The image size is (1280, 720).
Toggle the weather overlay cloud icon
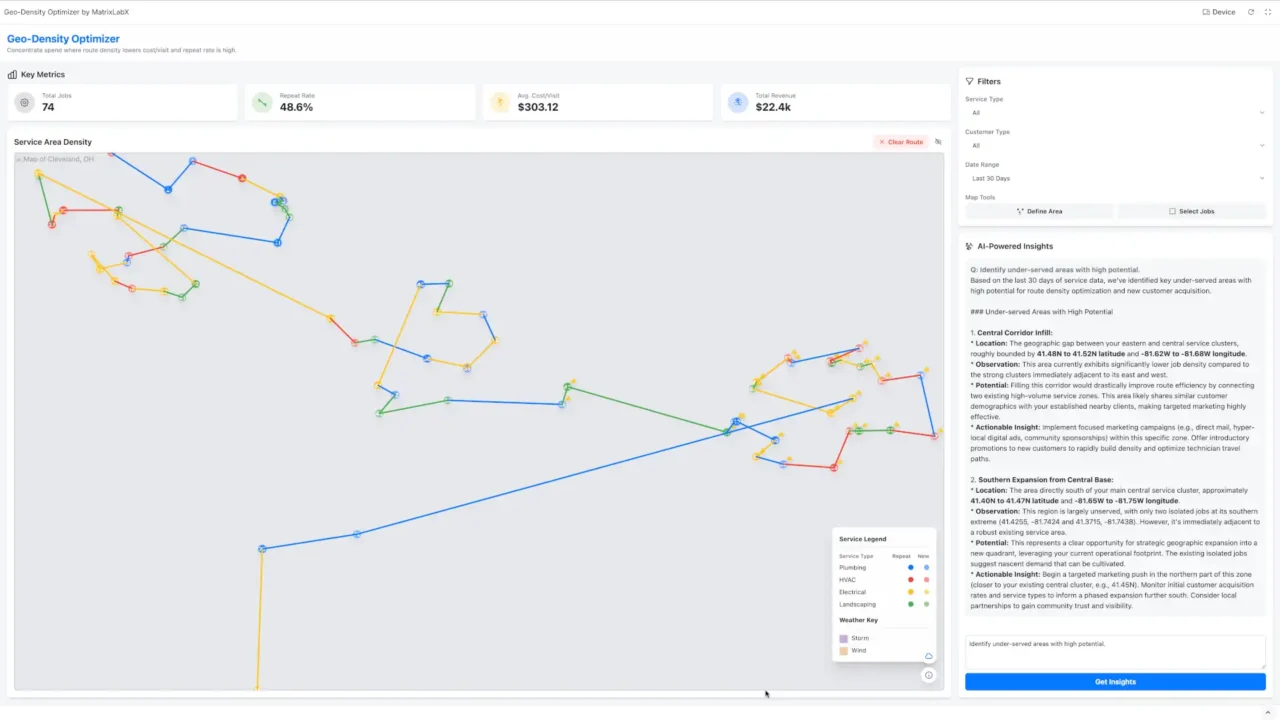[x=929, y=656]
